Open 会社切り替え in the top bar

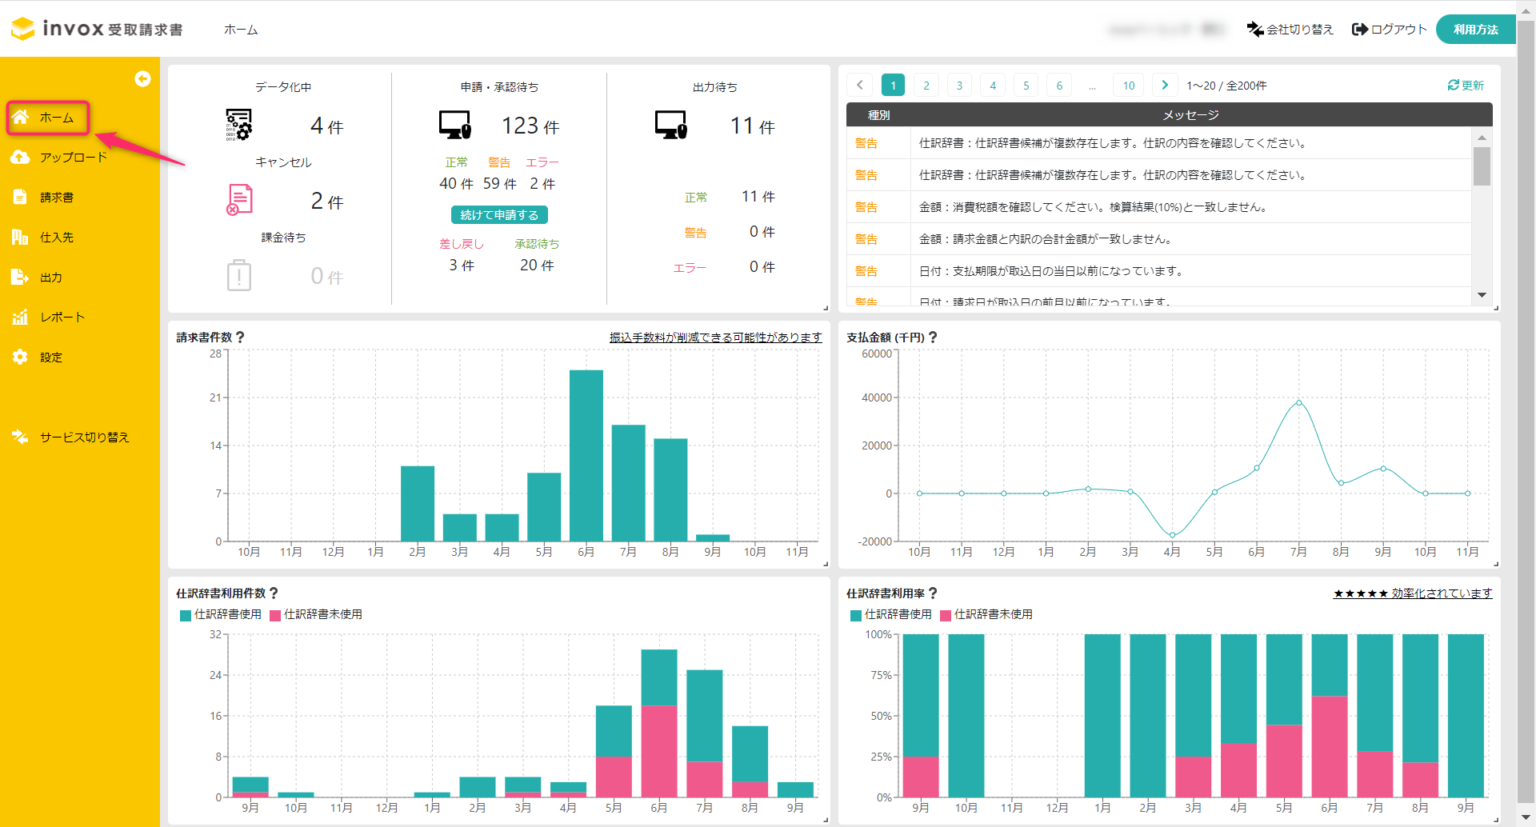1290,29
